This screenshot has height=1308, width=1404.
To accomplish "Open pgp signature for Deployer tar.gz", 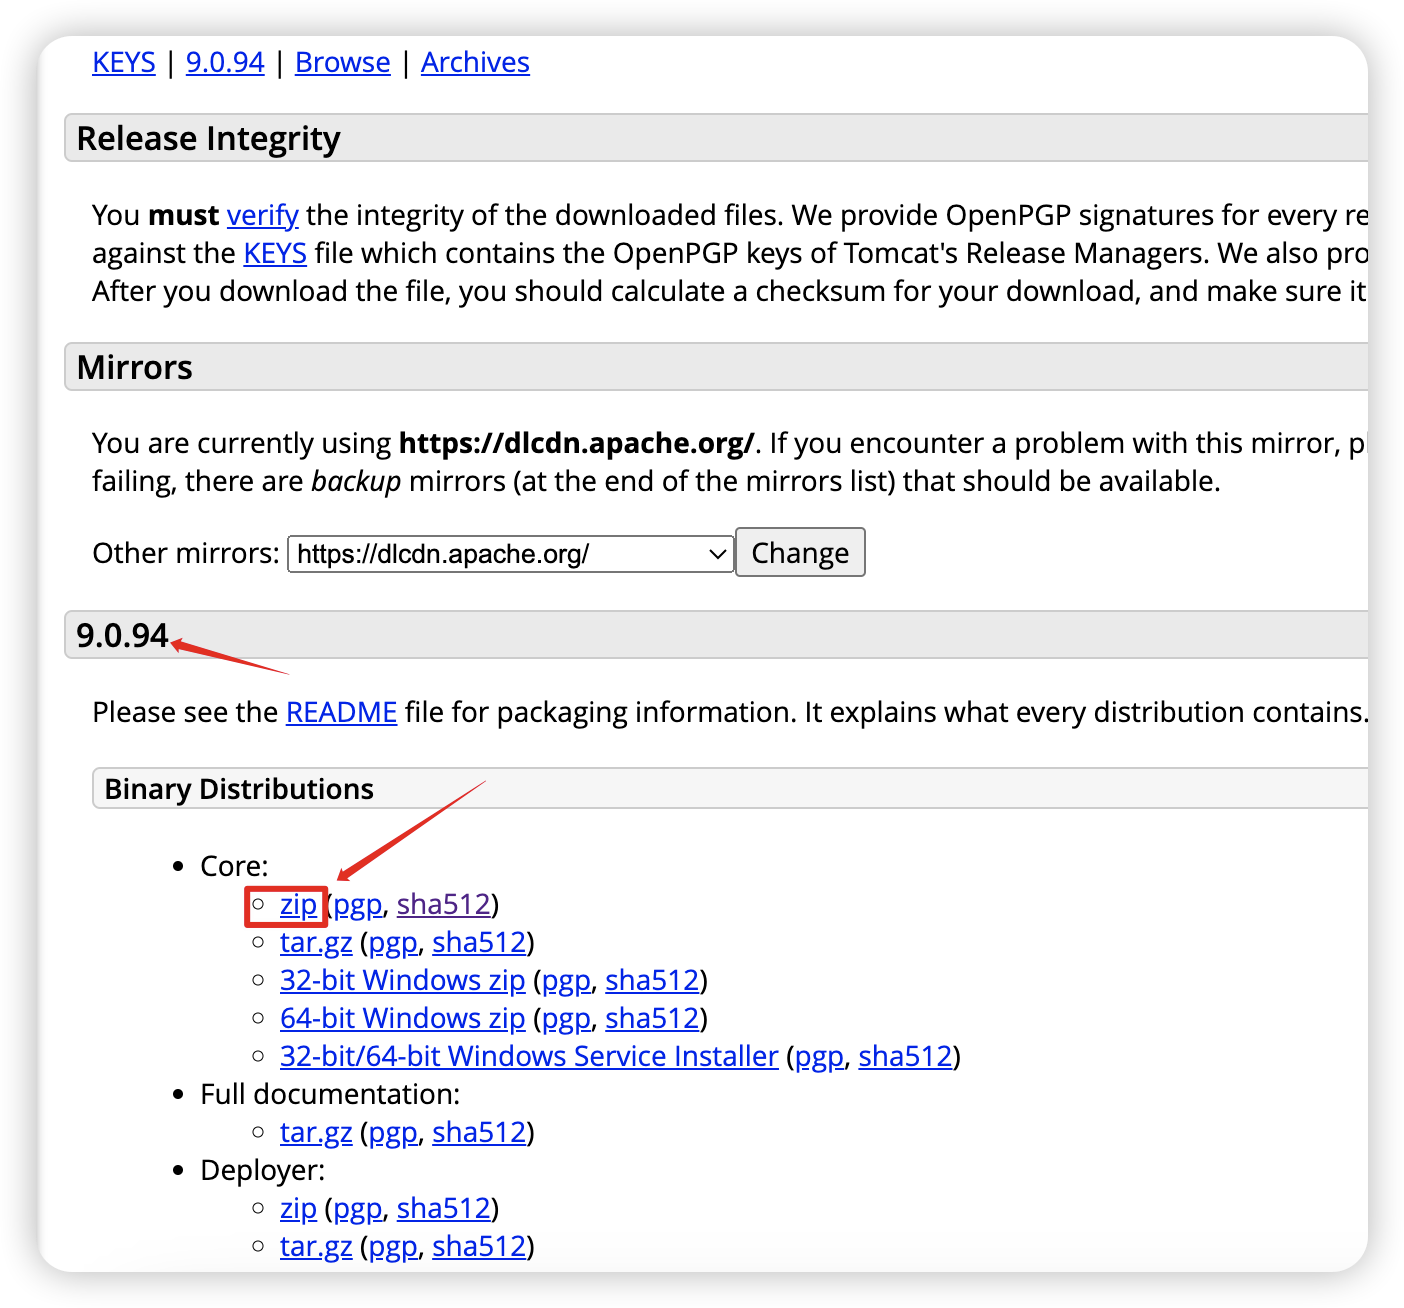I will [x=393, y=1246].
